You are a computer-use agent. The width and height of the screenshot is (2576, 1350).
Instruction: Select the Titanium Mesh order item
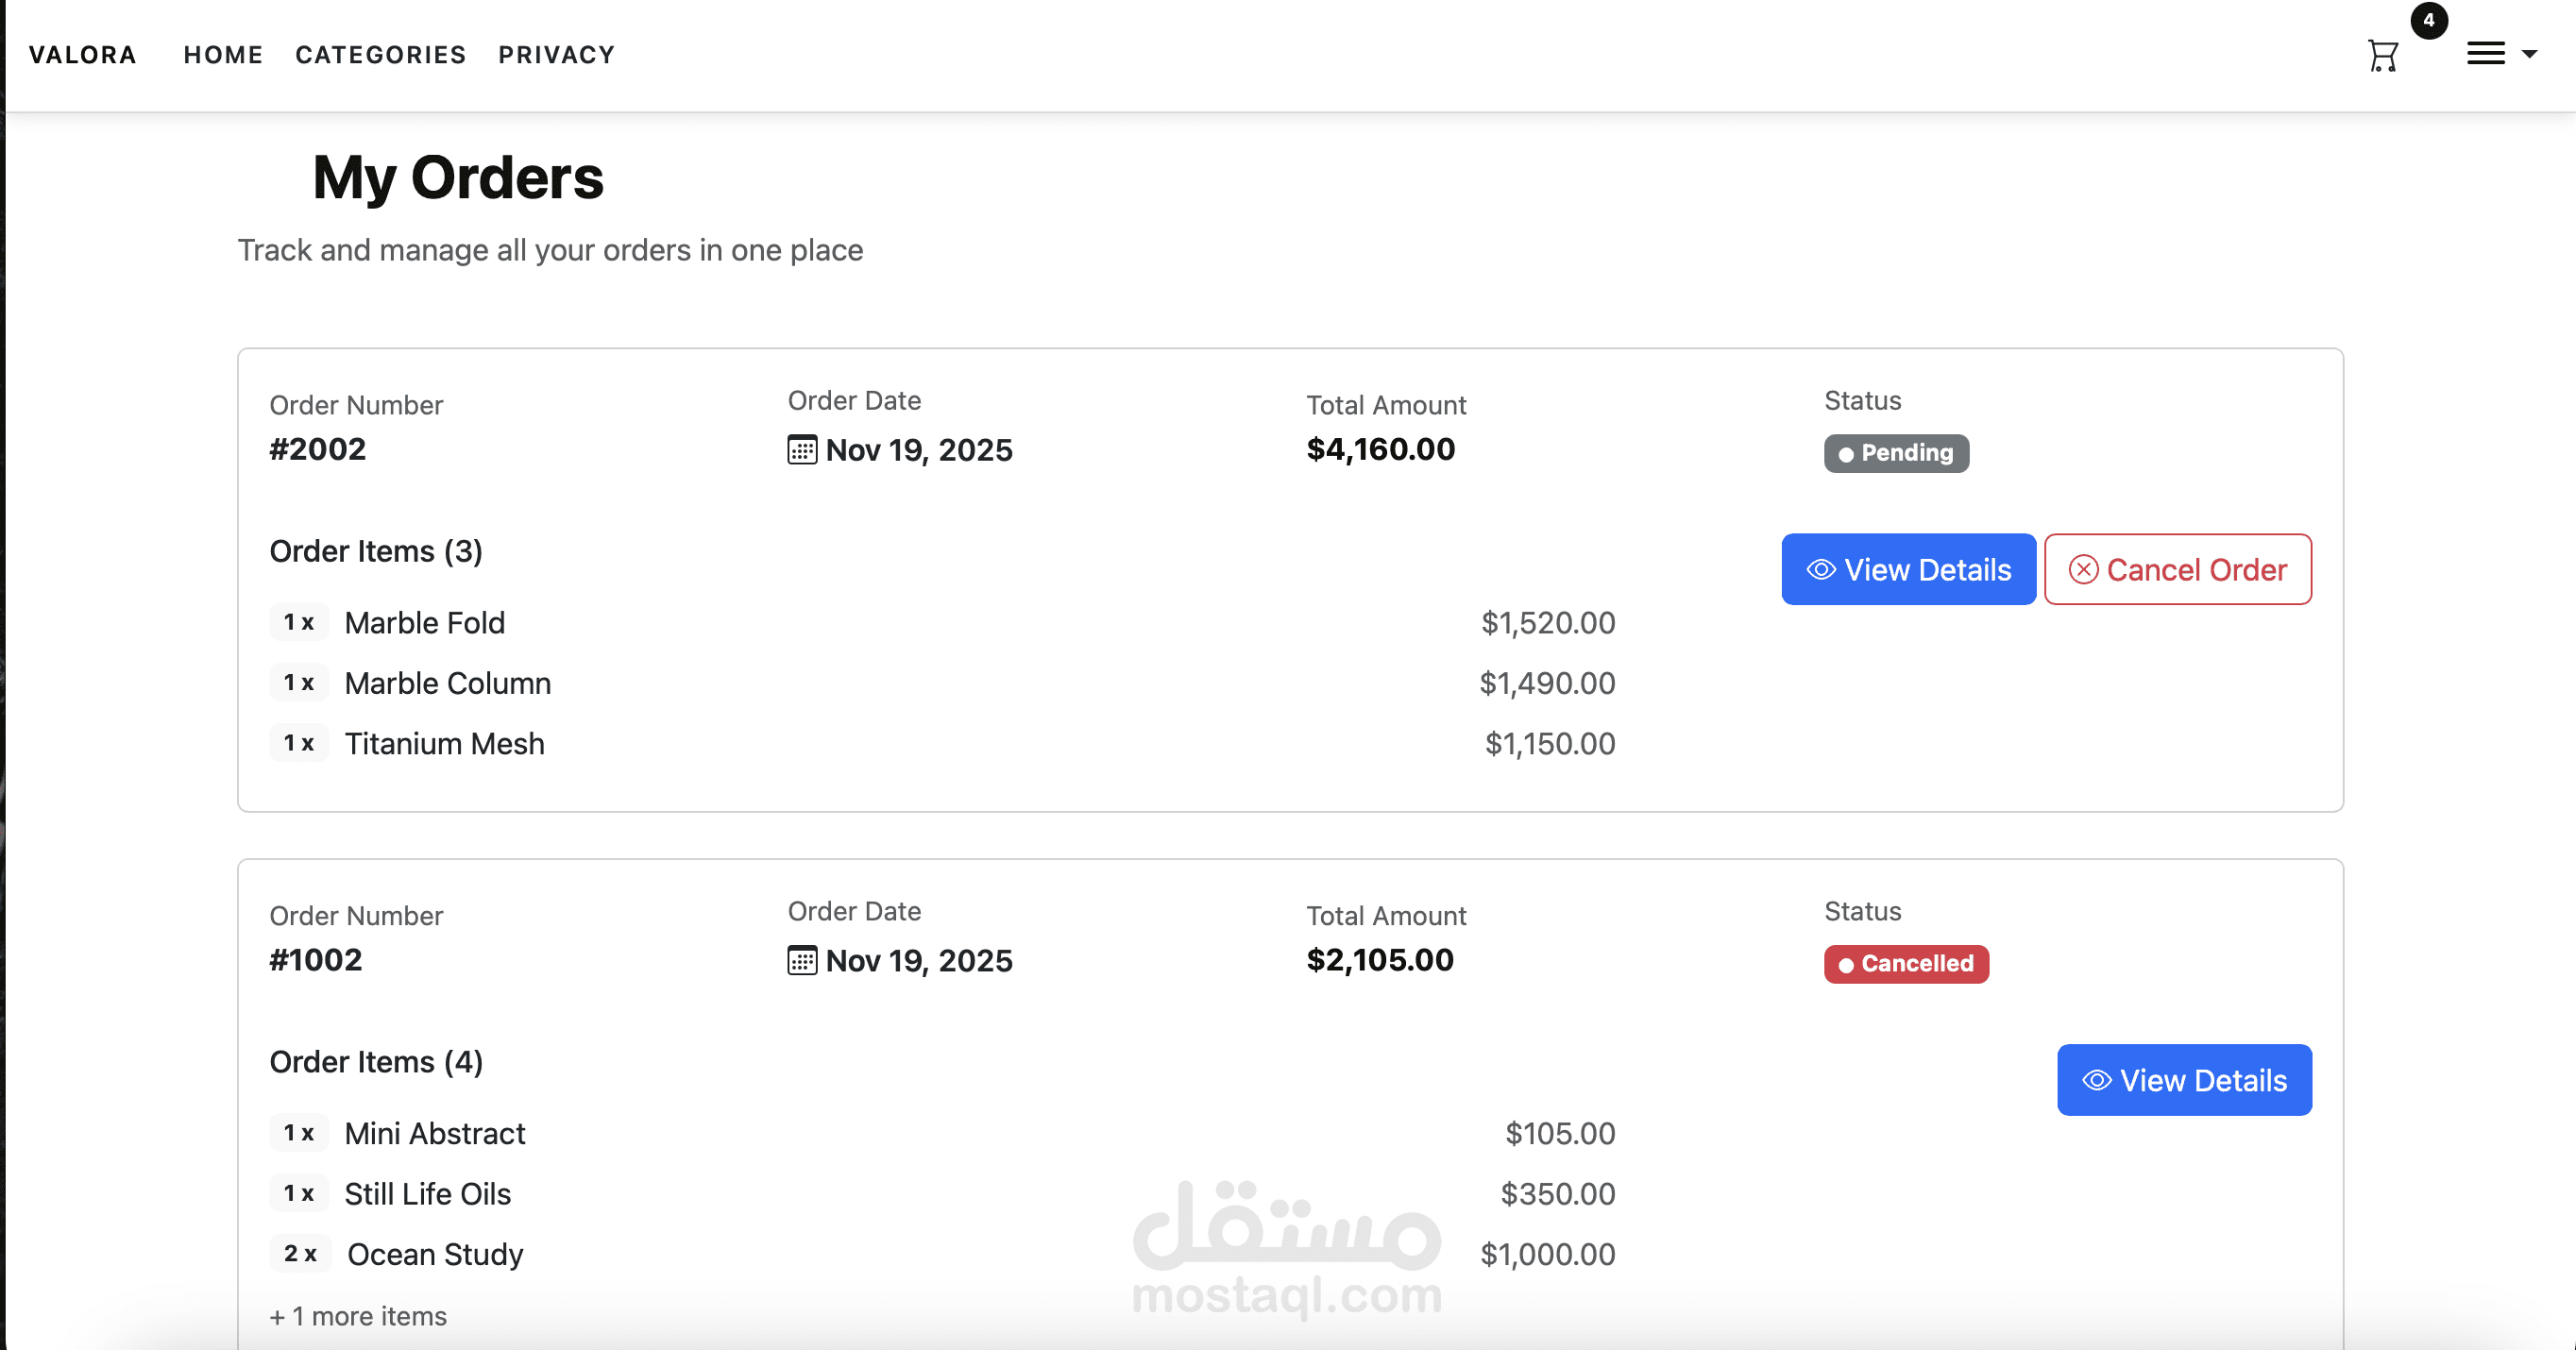click(444, 744)
